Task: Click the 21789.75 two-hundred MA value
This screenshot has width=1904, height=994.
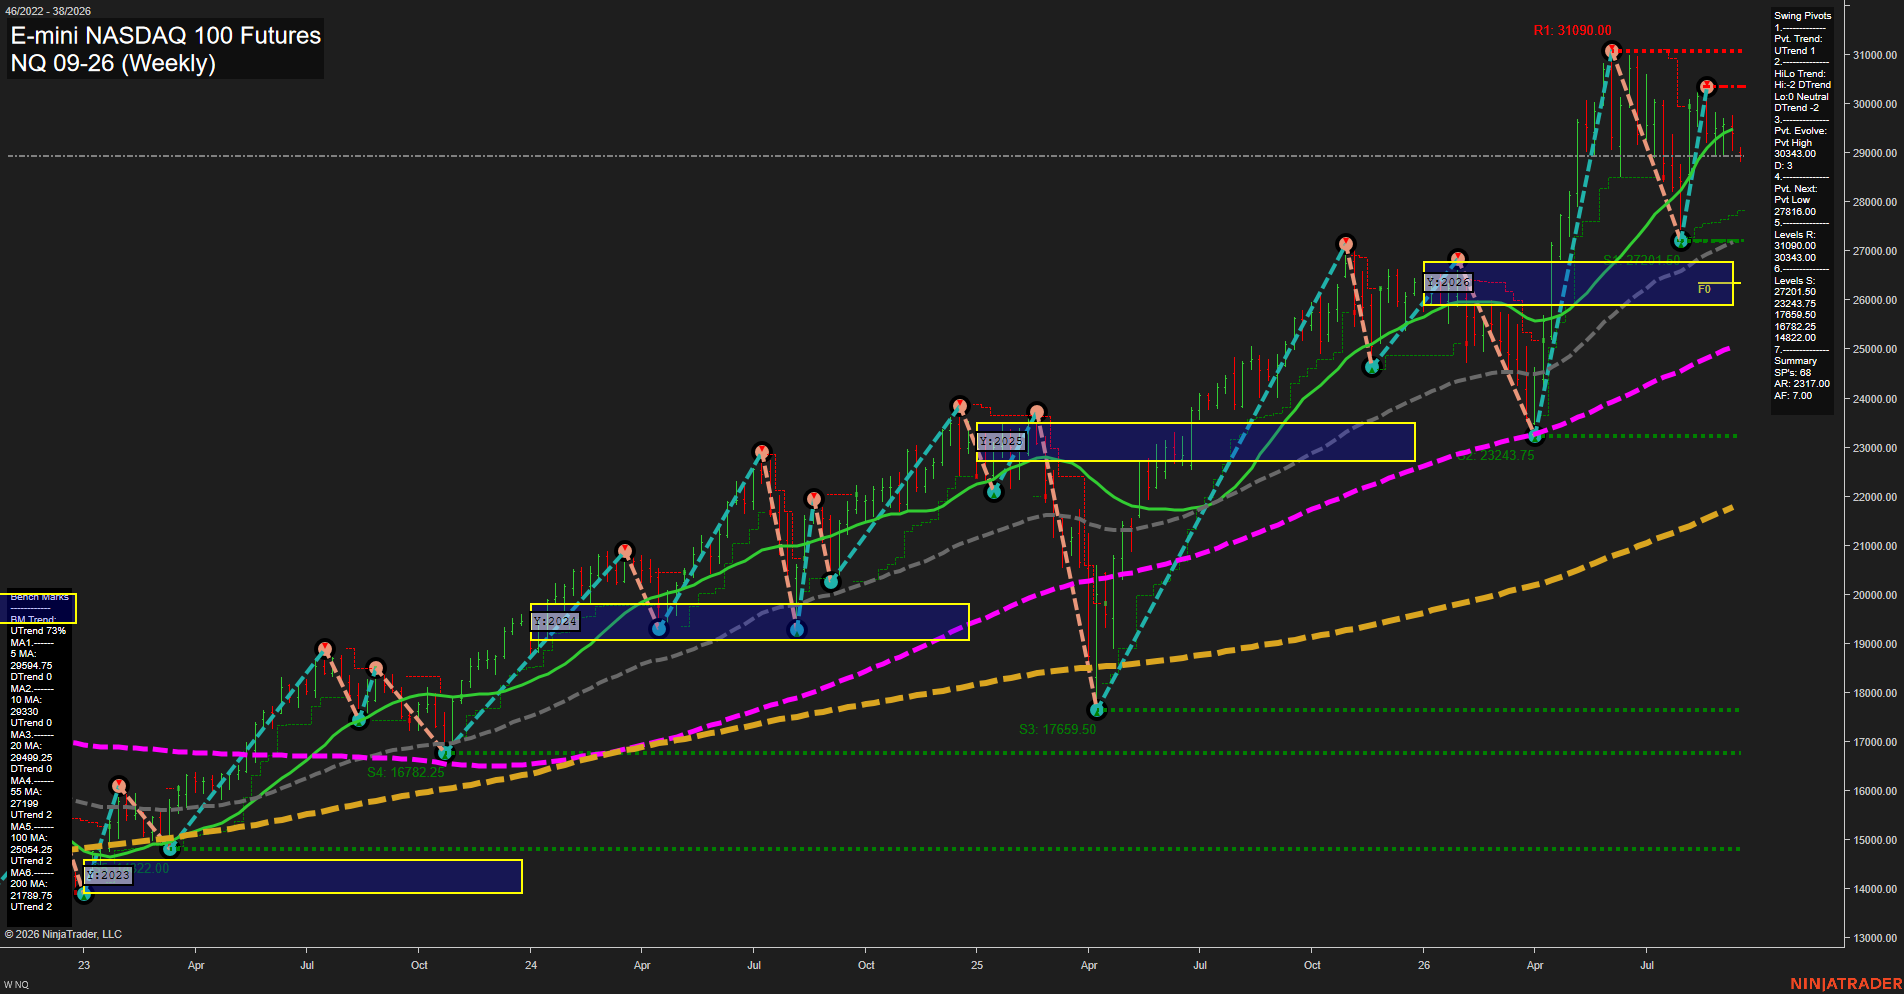Action: (31, 896)
